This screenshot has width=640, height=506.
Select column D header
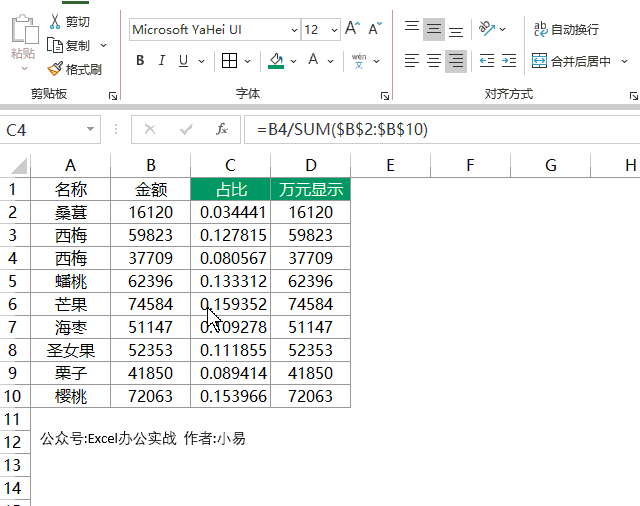pos(311,165)
